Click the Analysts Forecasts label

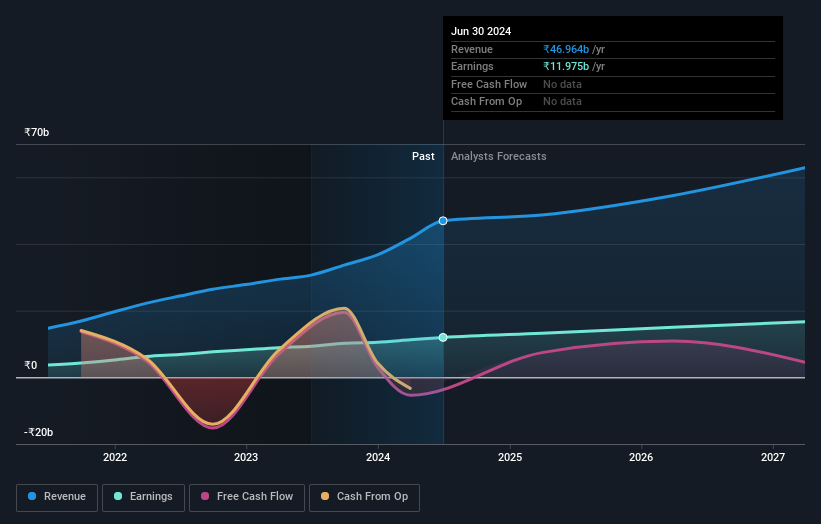(x=498, y=156)
